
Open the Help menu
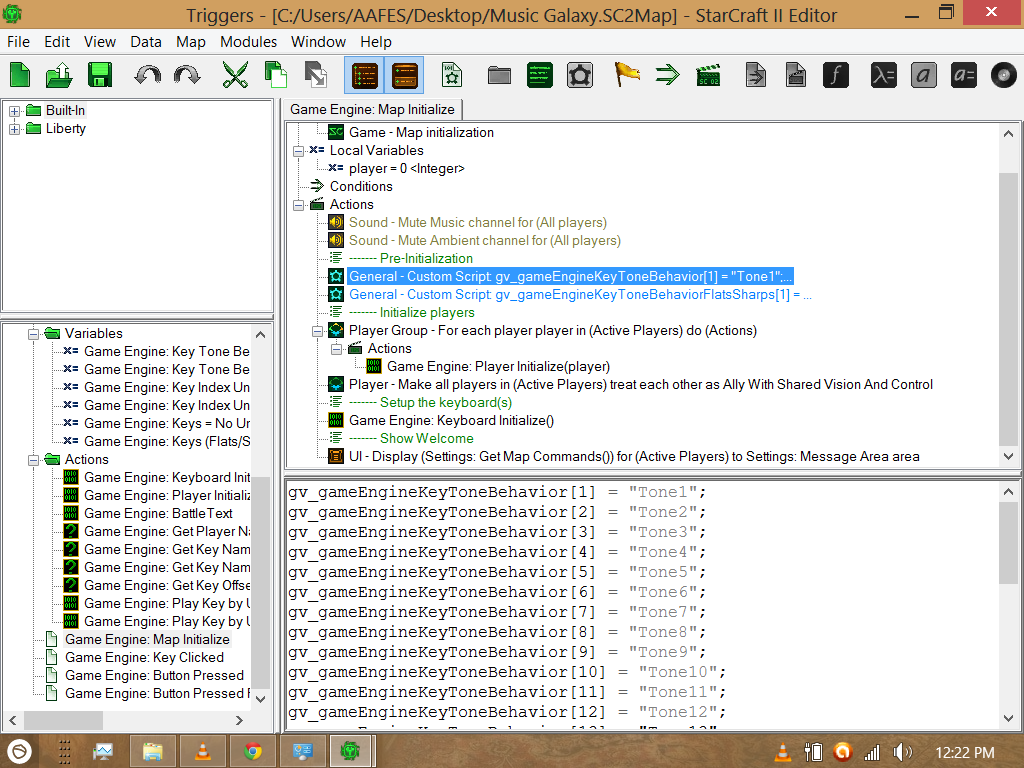coord(376,42)
